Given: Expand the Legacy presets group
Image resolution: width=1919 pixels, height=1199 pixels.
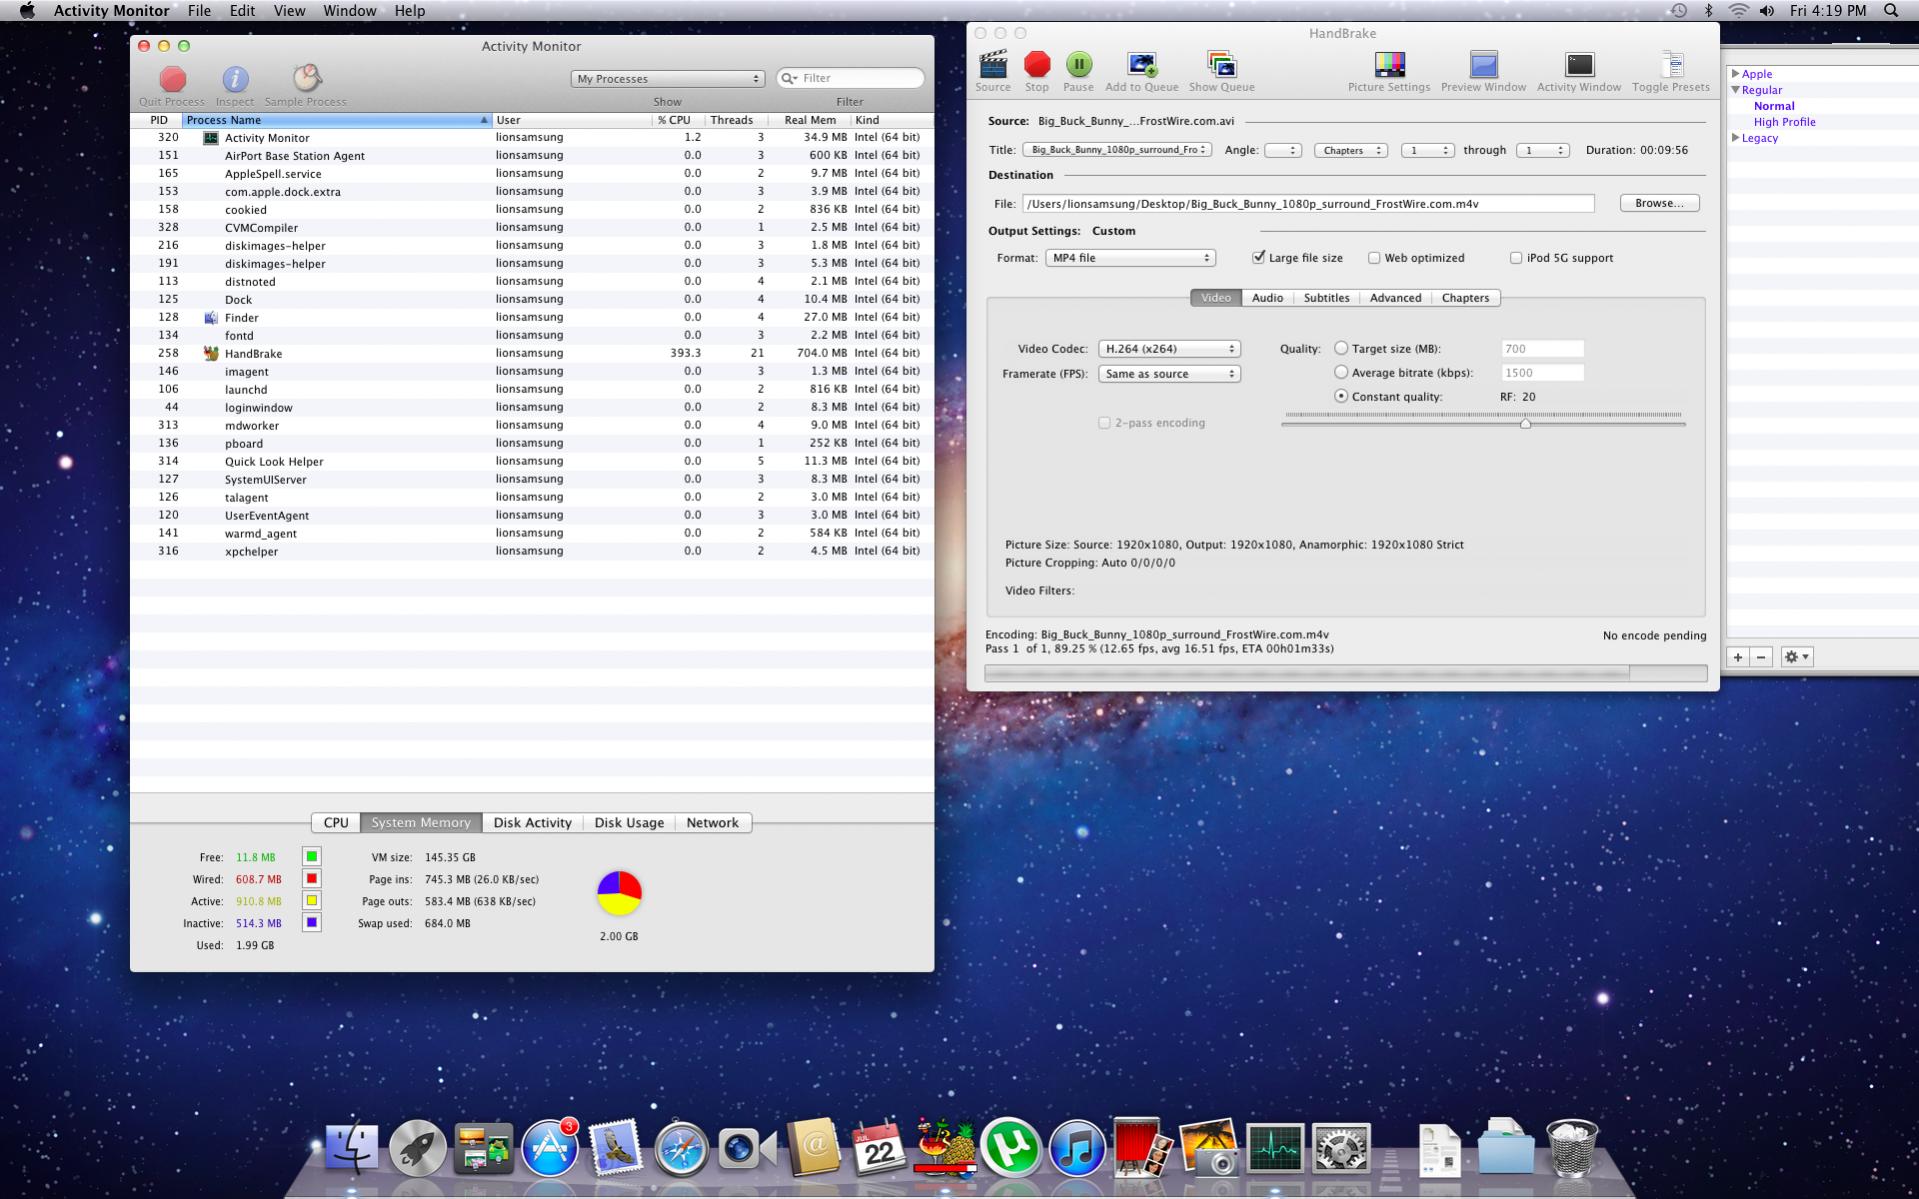Looking at the screenshot, I should (x=1736, y=138).
